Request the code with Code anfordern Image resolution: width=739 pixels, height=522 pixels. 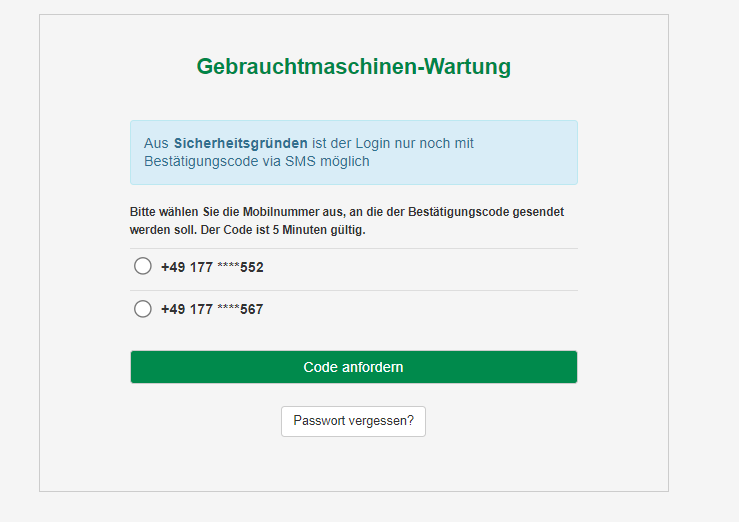click(353, 367)
